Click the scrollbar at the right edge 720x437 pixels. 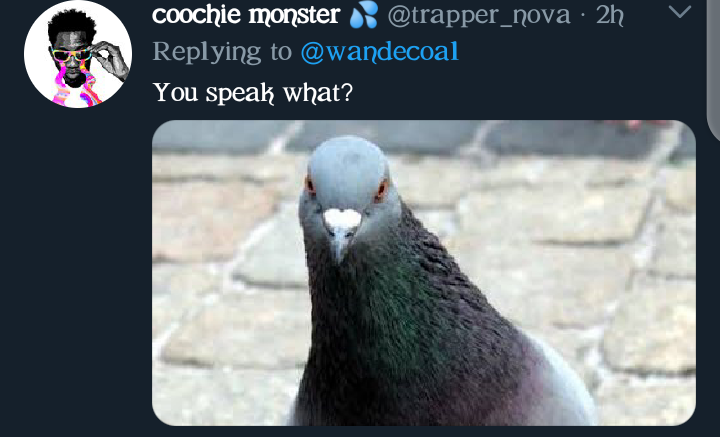click(714, 69)
